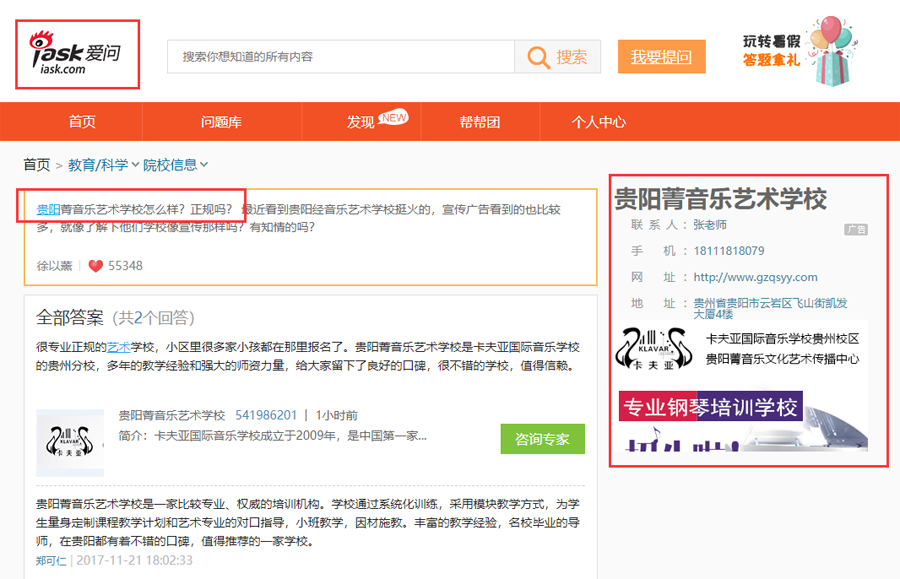Click the 贵阳菁音乐艺术学校 ad heading

click(x=720, y=199)
